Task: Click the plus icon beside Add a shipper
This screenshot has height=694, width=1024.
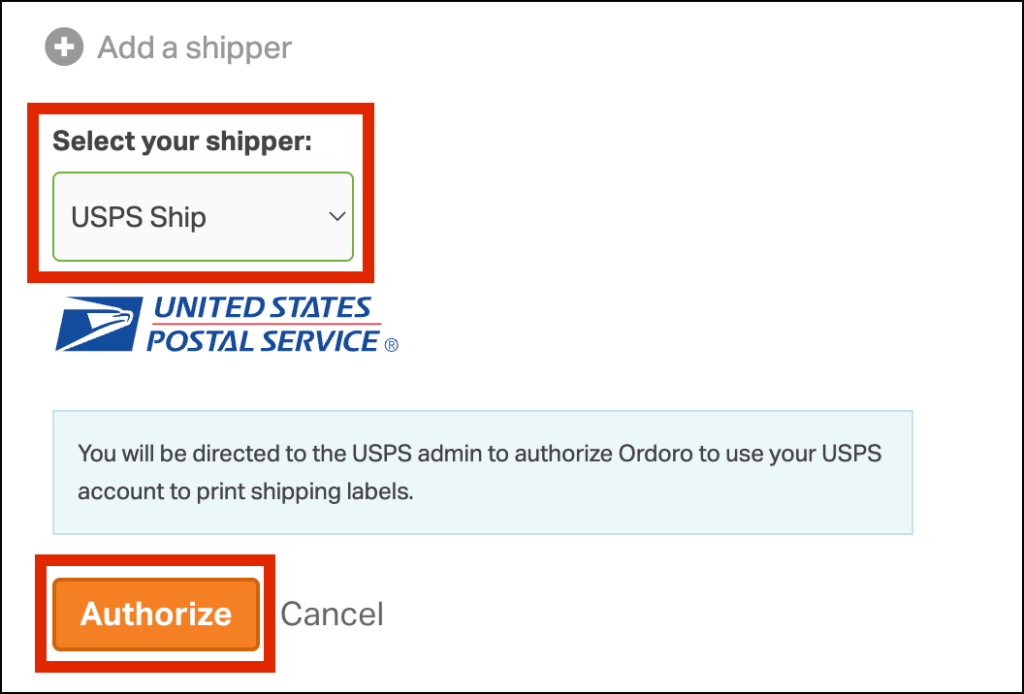Action: coord(64,48)
